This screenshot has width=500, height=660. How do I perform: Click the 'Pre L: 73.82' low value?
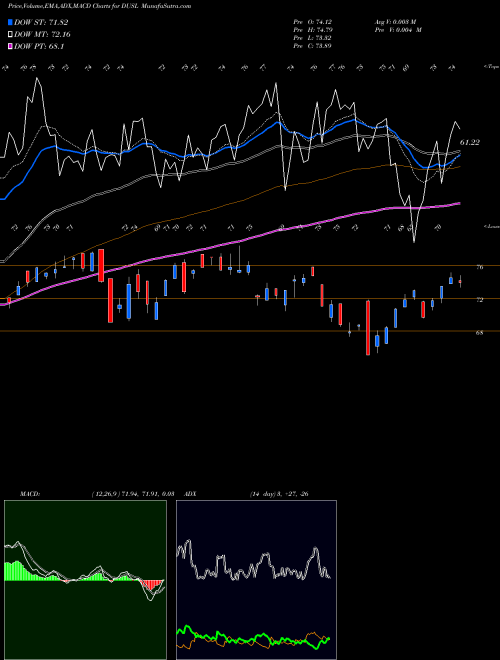coord(312,38)
